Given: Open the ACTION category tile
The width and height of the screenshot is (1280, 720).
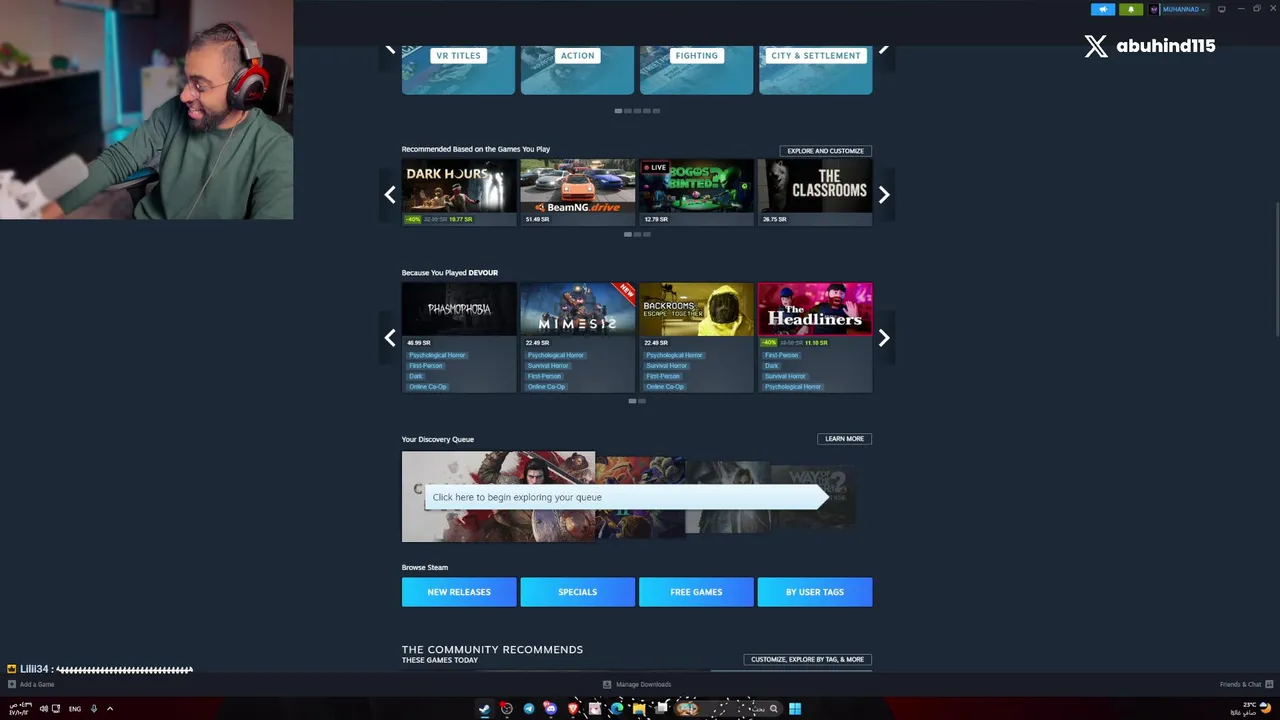Looking at the screenshot, I should tap(577, 69).
